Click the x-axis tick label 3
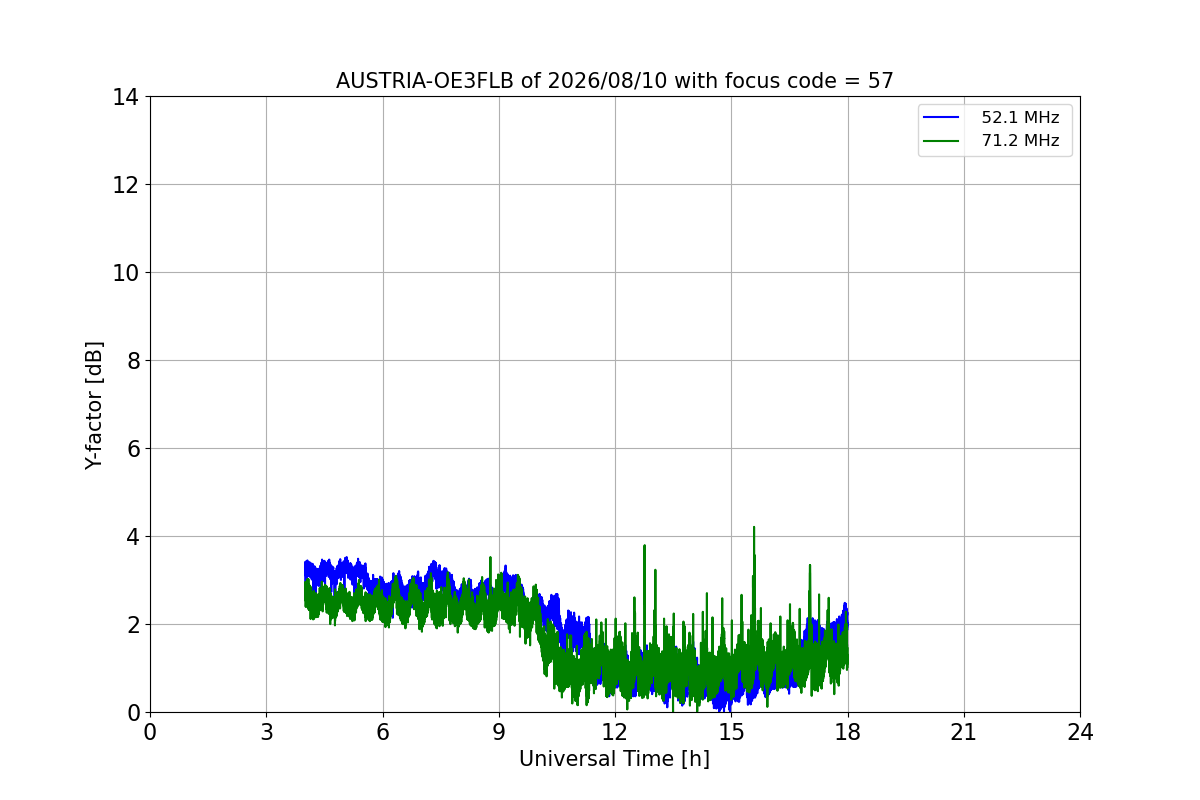1200x800 pixels. tap(266, 732)
